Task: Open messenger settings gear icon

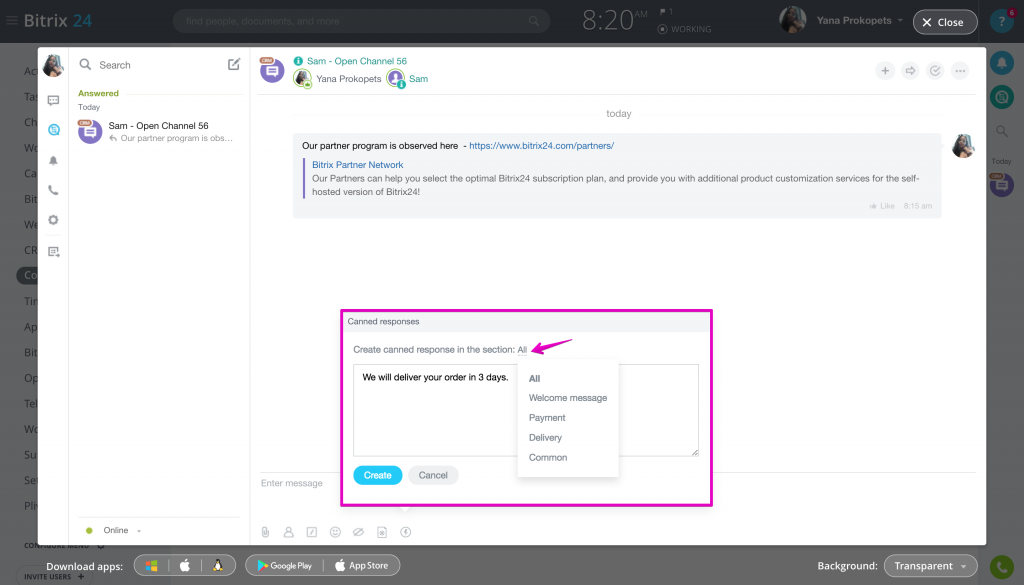Action: pos(54,220)
